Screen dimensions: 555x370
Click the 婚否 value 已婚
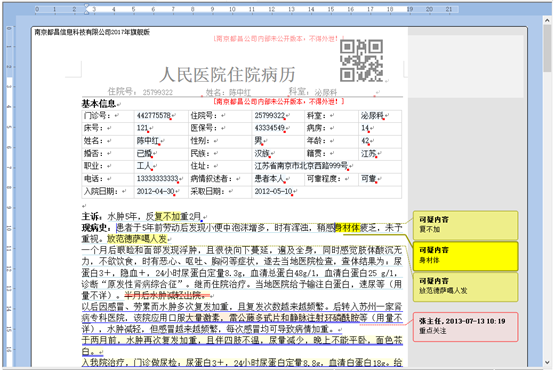(x=144, y=153)
